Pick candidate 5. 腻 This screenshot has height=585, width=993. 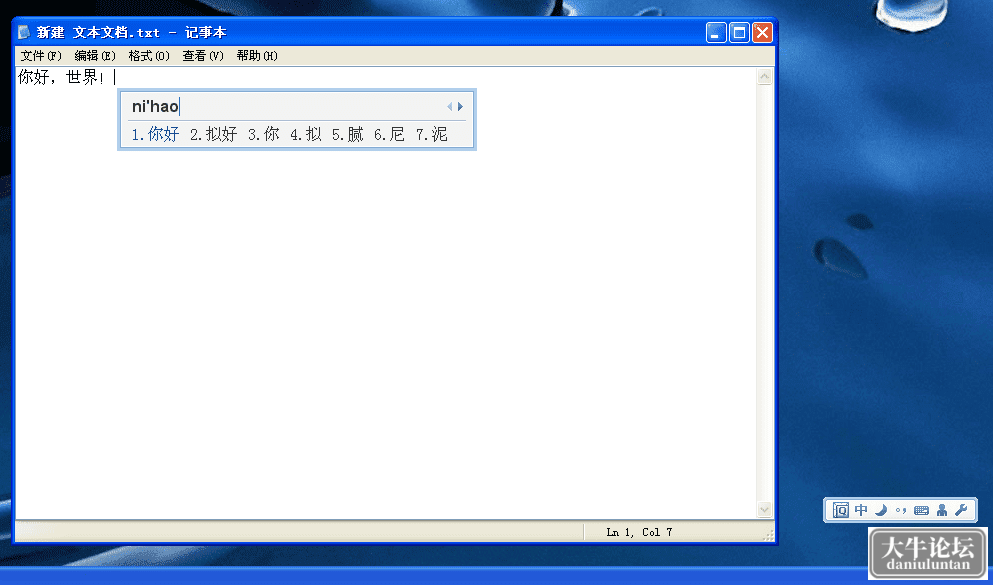(x=348, y=134)
